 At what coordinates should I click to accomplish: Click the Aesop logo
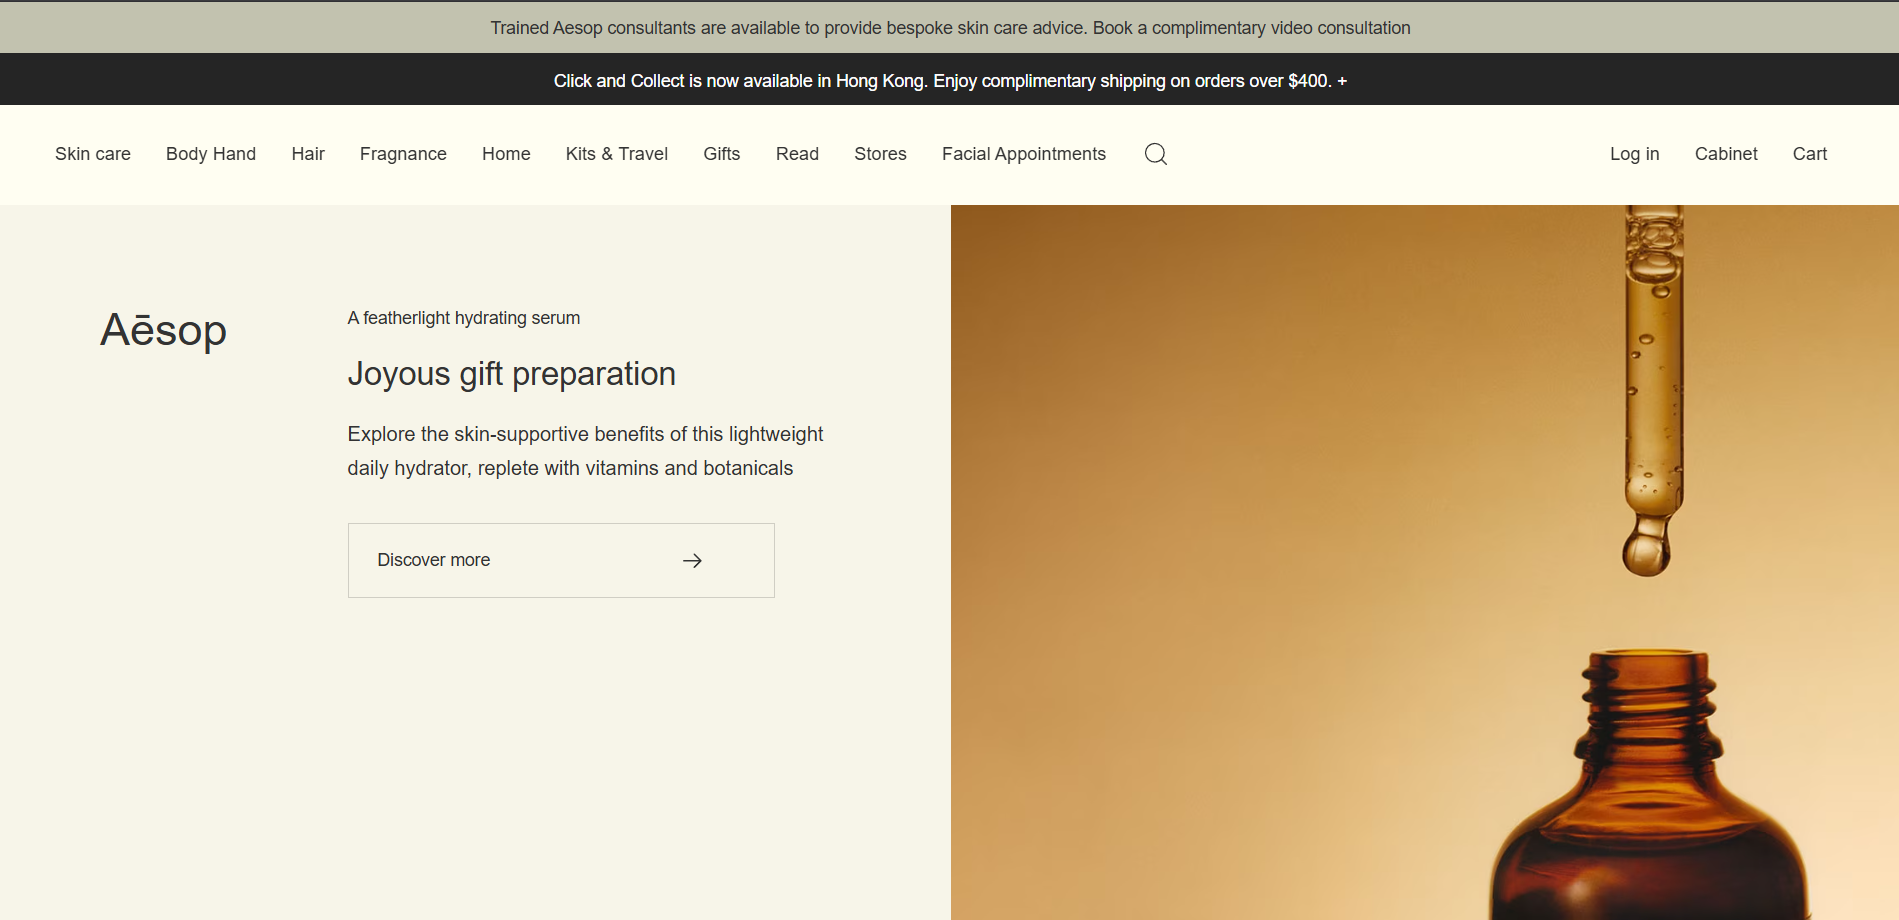point(164,330)
